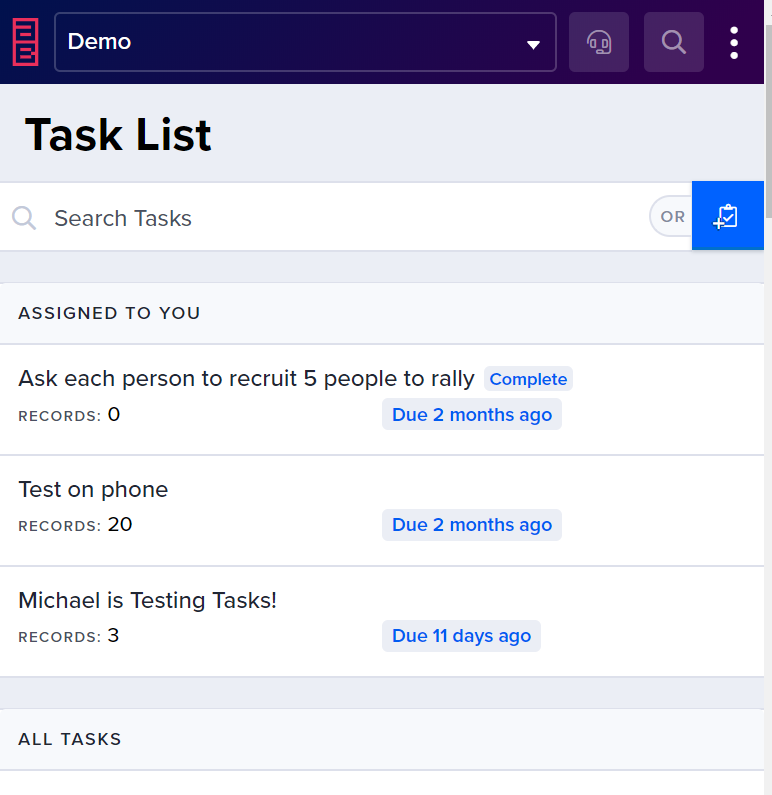Screen dimensions: 772x795
Task: Open the global search magnifier button
Action: pyautogui.click(x=674, y=42)
